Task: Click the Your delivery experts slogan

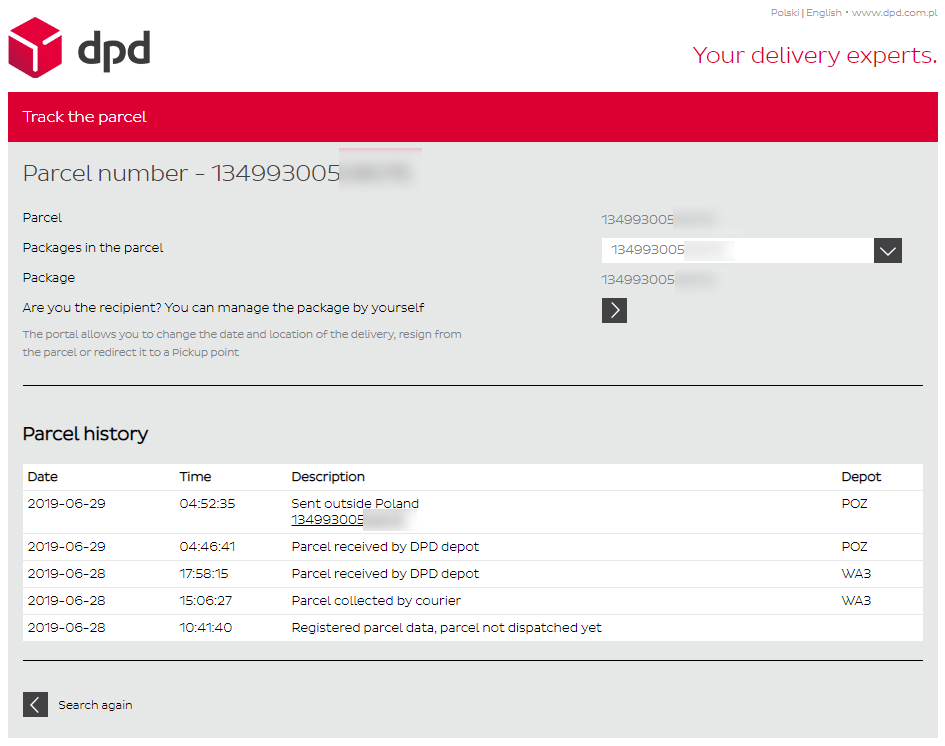Action: click(814, 55)
